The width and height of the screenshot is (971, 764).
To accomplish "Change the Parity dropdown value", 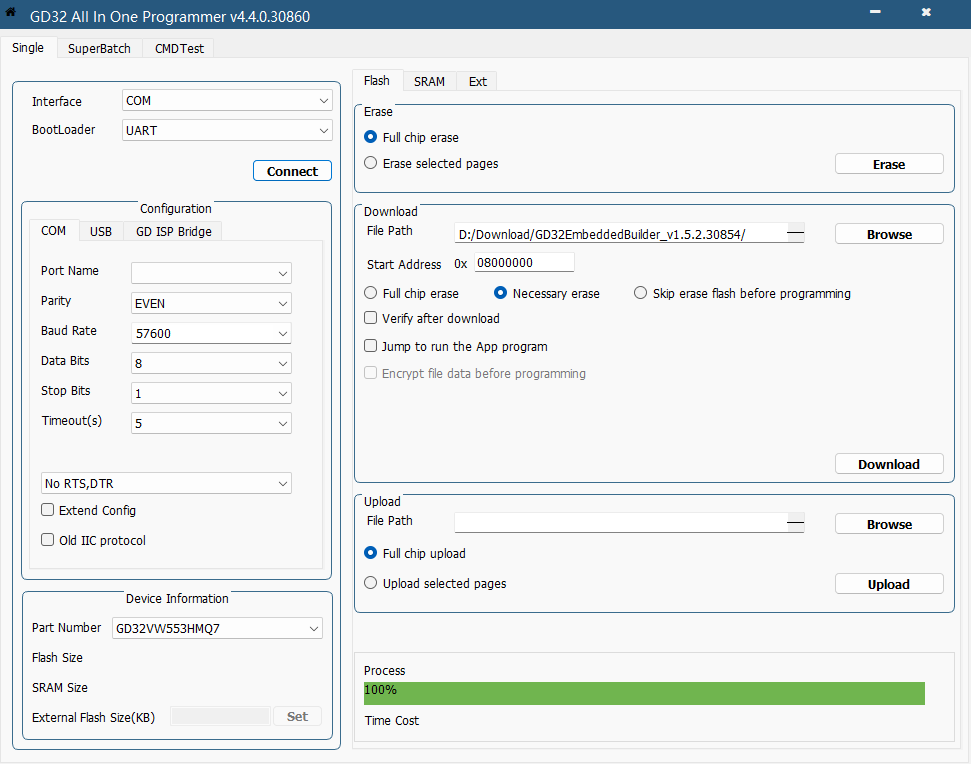I will (x=211, y=303).
